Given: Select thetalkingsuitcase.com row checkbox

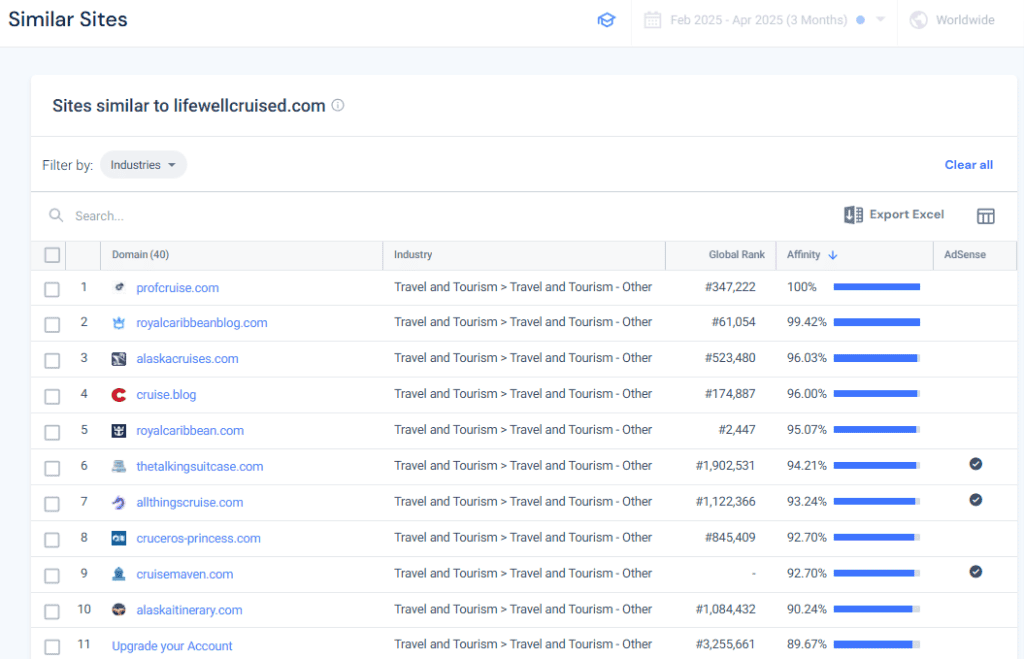Looking at the screenshot, I should coord(52,468).
